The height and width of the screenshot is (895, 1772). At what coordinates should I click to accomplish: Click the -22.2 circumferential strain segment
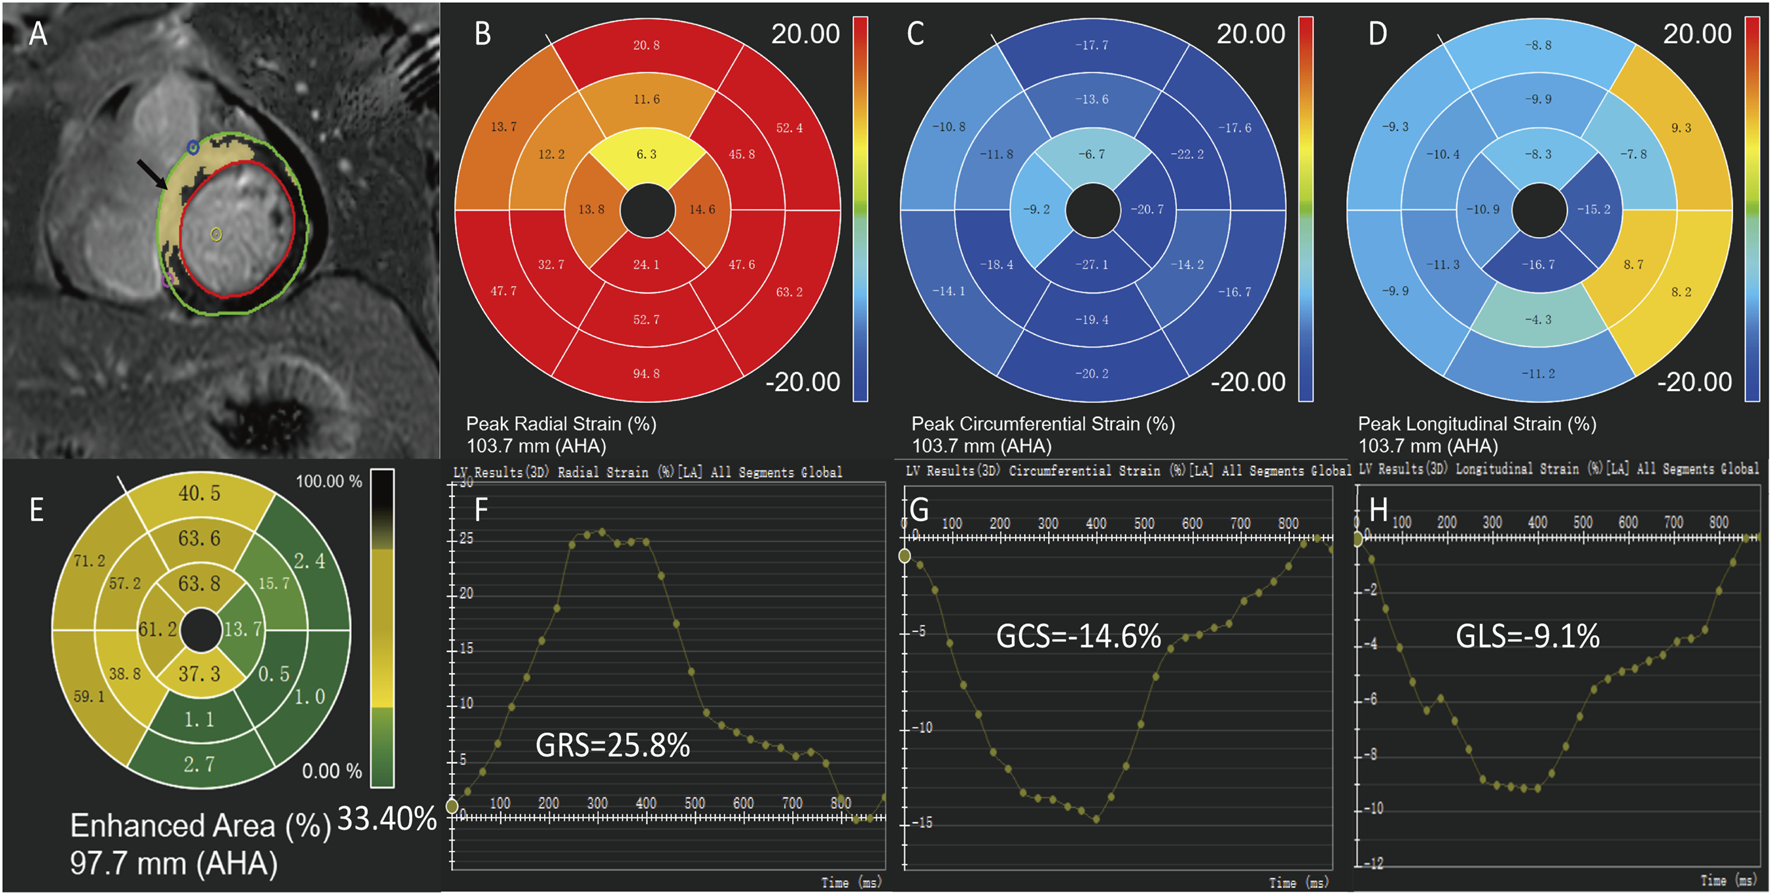pyautogui.click(x=1188, y=154)
